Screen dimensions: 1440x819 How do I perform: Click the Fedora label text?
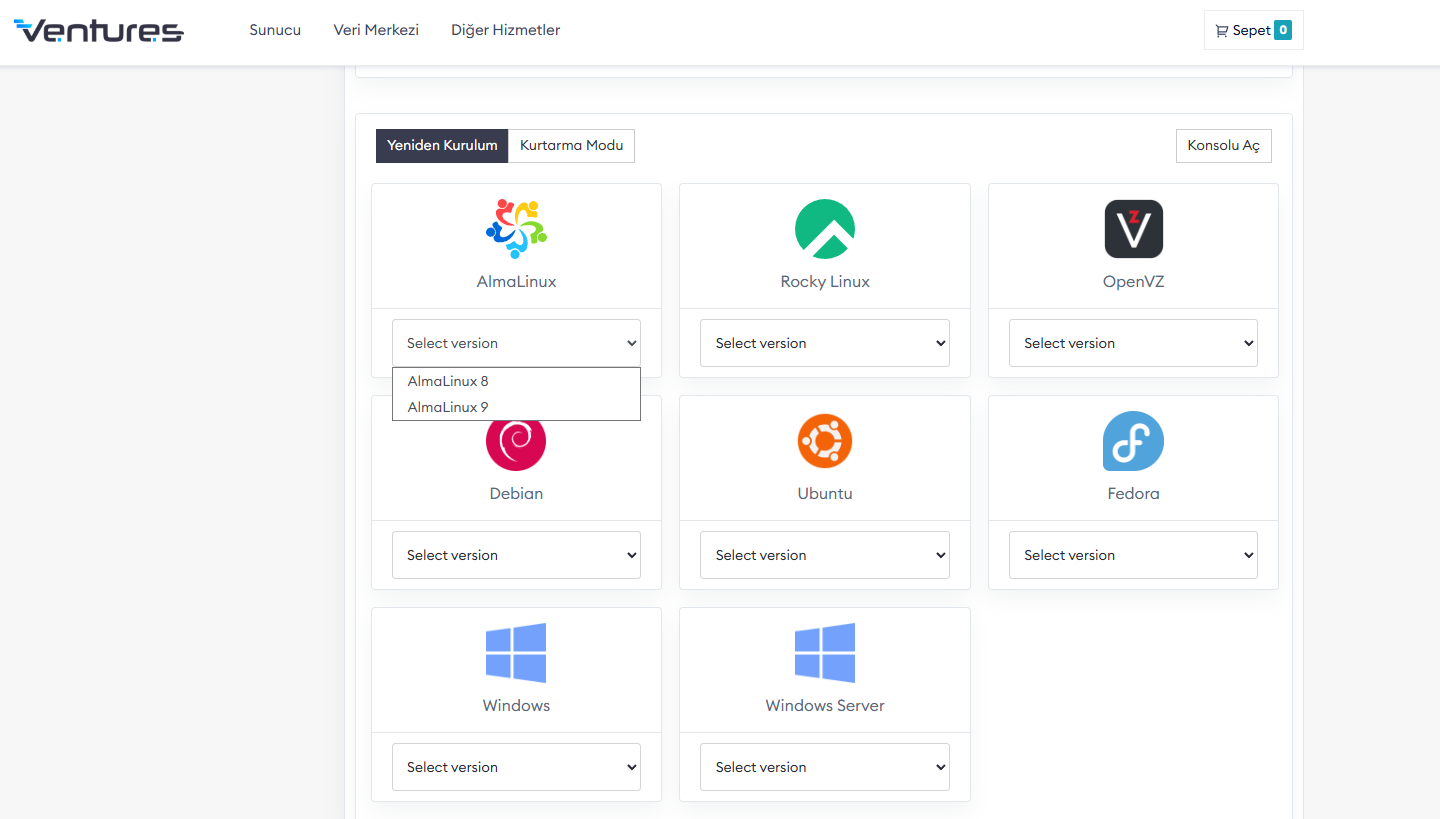1133,494
